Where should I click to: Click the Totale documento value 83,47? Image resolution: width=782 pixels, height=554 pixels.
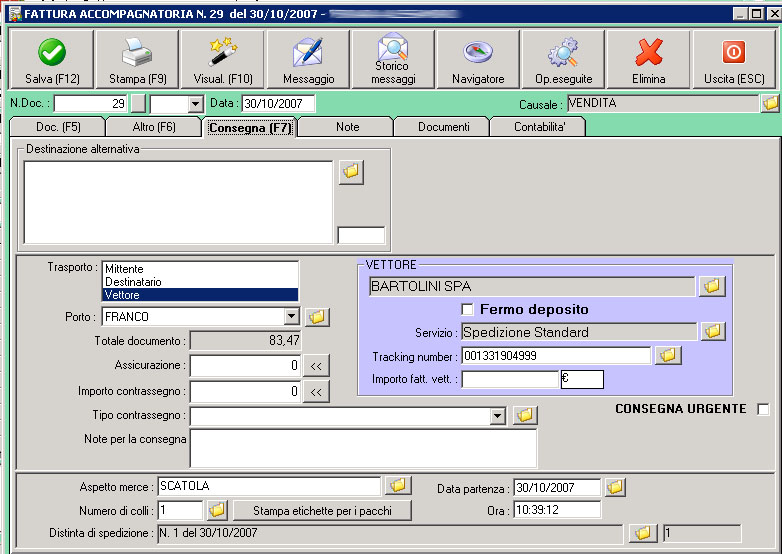coord(245,341)
